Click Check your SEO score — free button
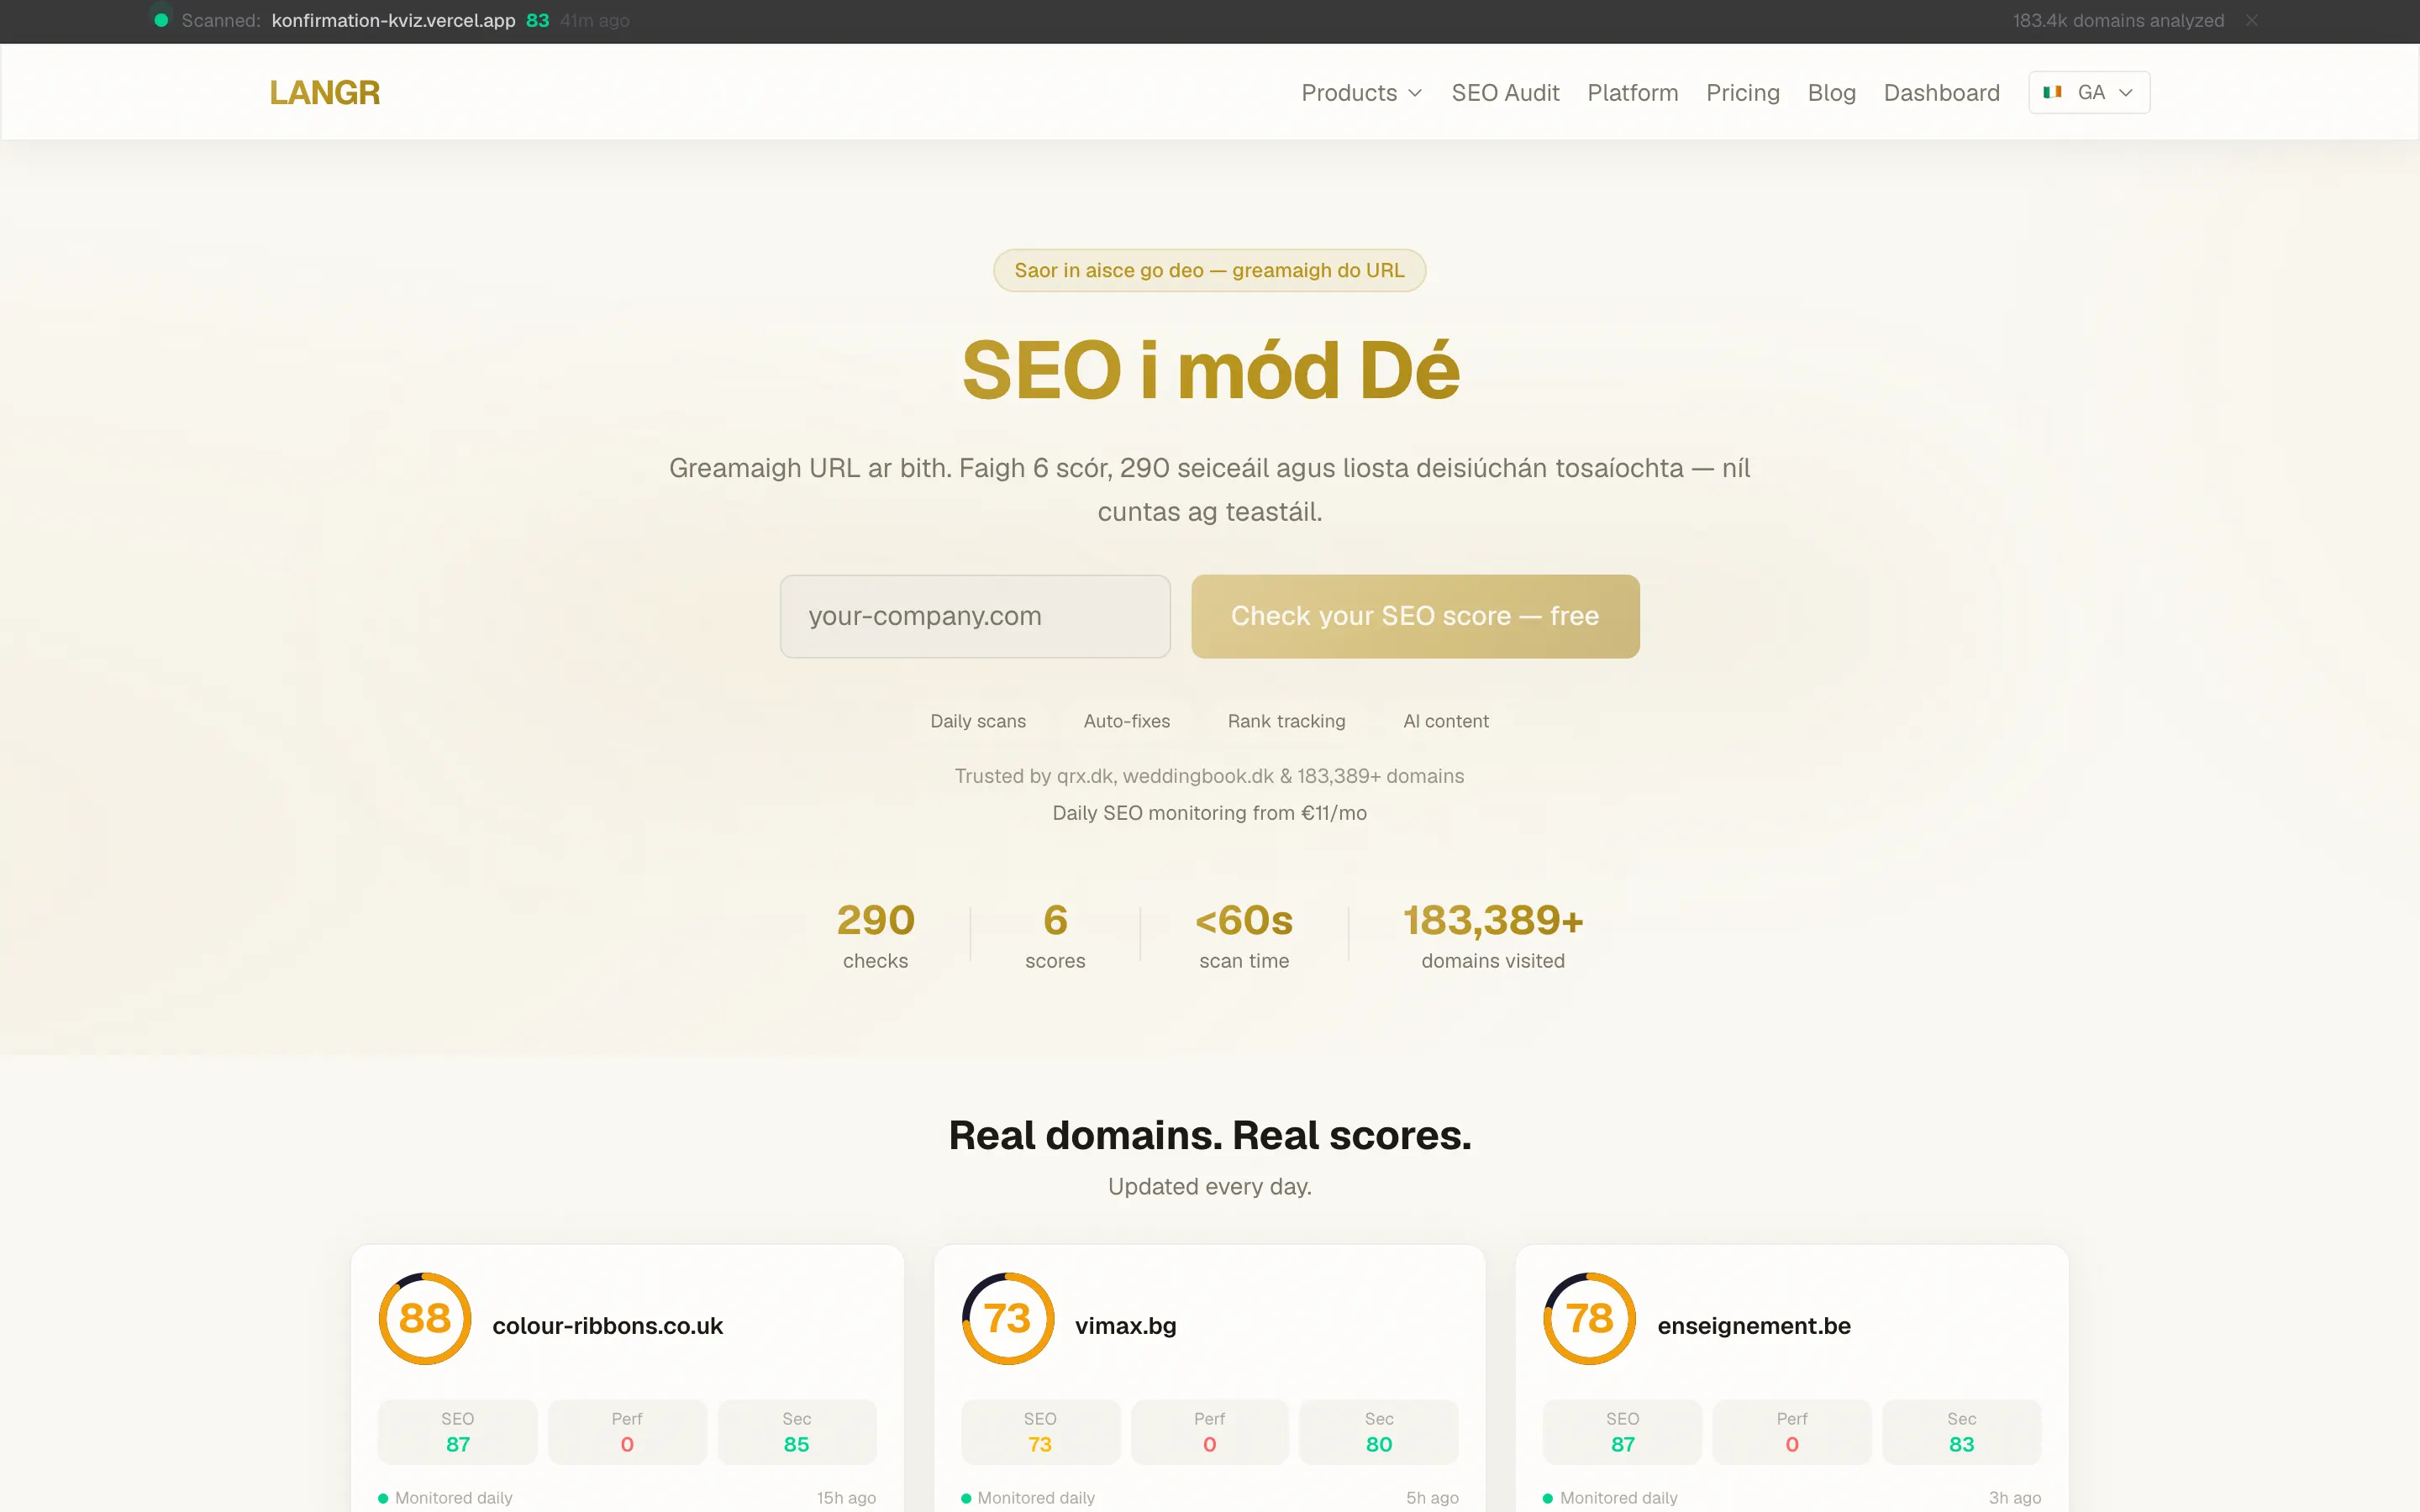 point(1415,616)
